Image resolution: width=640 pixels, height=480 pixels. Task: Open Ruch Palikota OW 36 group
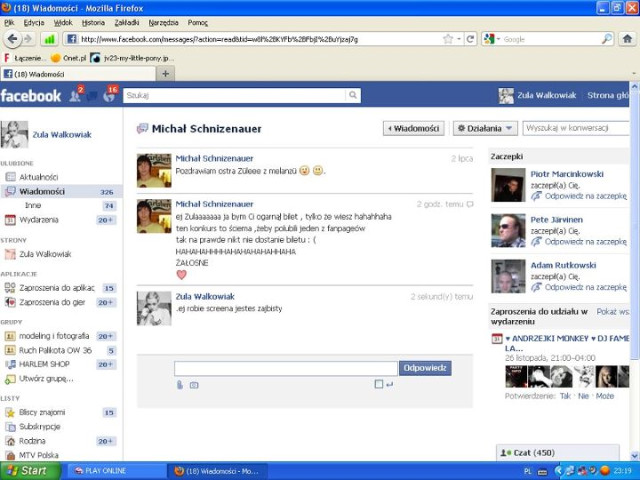click(x=55, y=350)
